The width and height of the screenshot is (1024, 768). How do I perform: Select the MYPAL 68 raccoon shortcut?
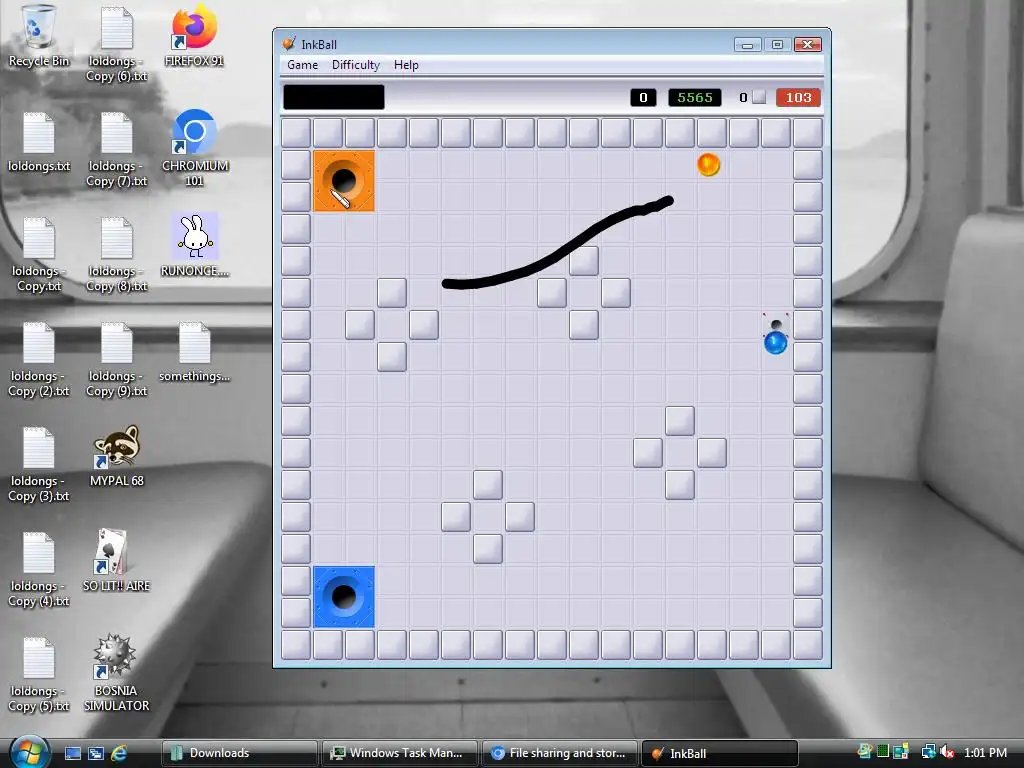pyautogui.click(x=117, y=456)
